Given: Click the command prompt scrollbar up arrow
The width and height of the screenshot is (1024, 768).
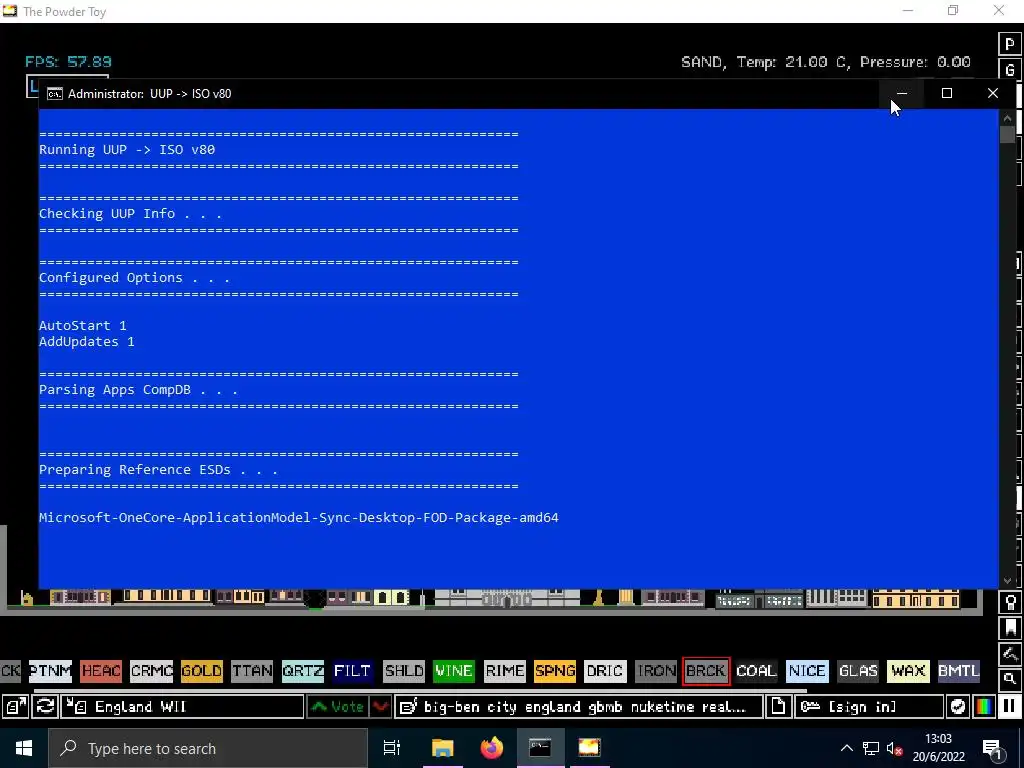Looking at the screenshot, I should (1007, 118).
